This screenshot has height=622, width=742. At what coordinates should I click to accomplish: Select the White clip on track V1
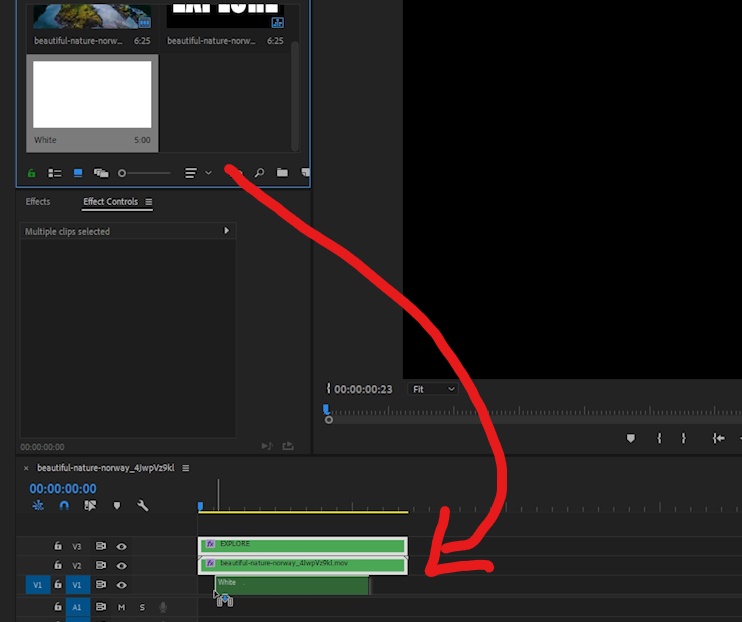[292, 586]
